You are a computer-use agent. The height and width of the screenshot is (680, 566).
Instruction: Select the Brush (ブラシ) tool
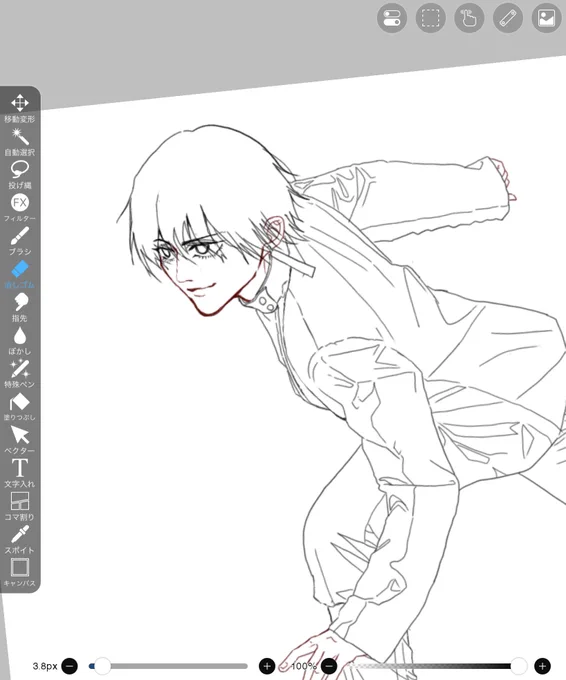[20, 241]
